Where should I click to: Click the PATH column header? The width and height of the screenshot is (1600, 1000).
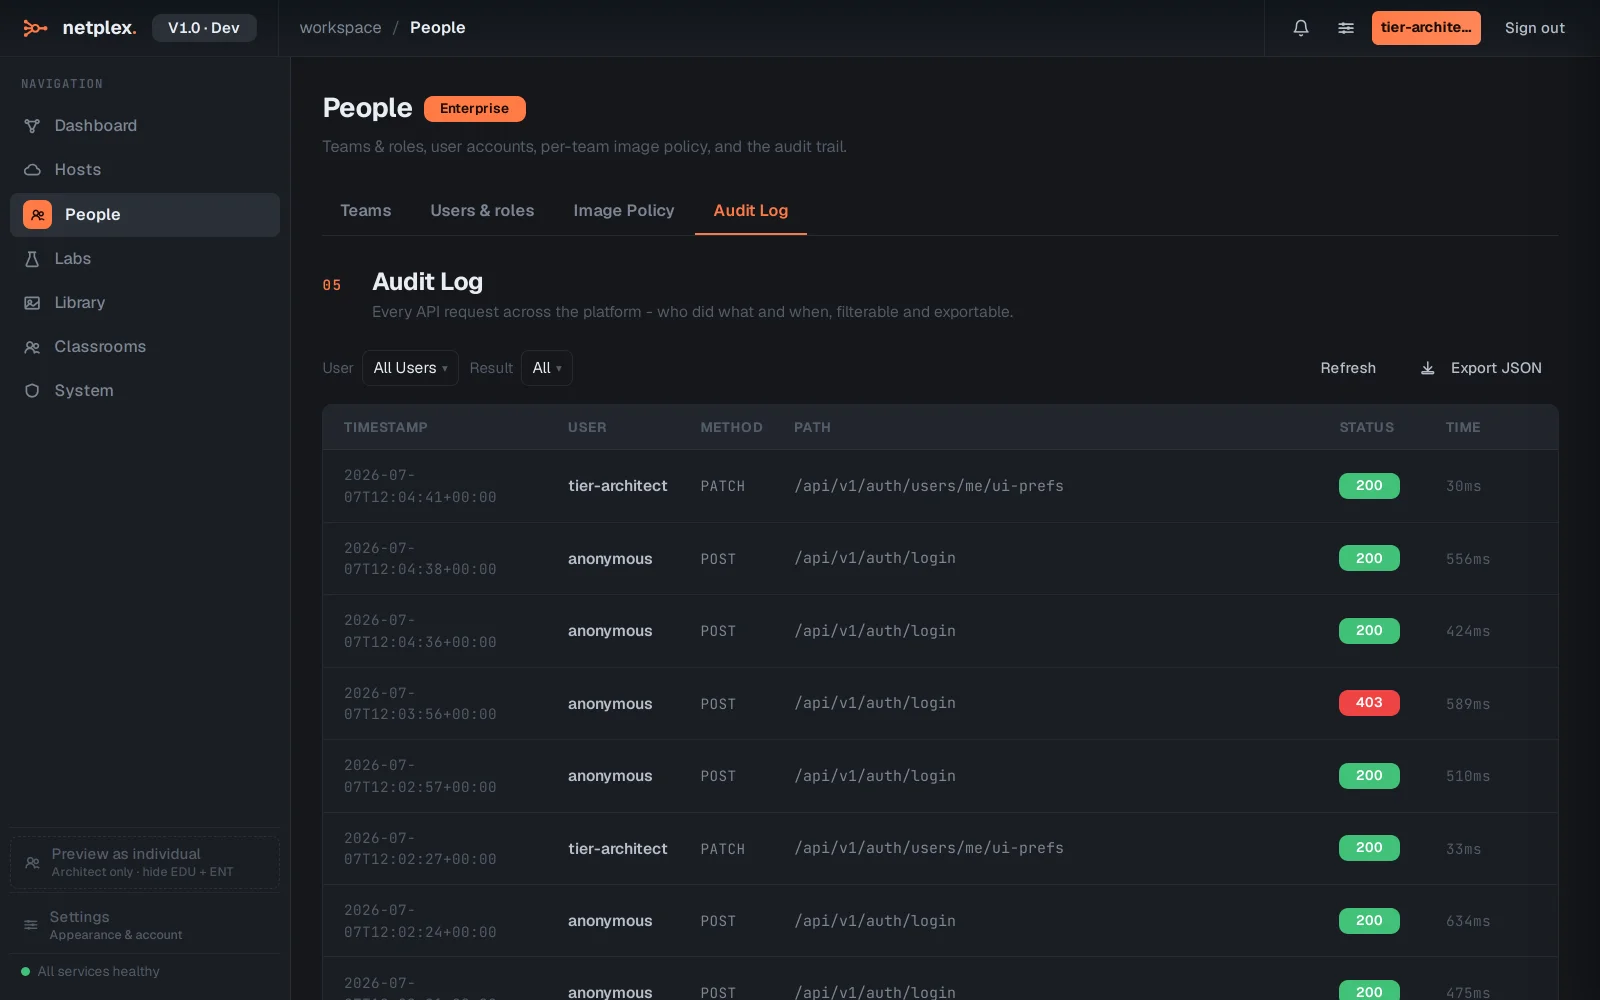[x=812, y=427]
